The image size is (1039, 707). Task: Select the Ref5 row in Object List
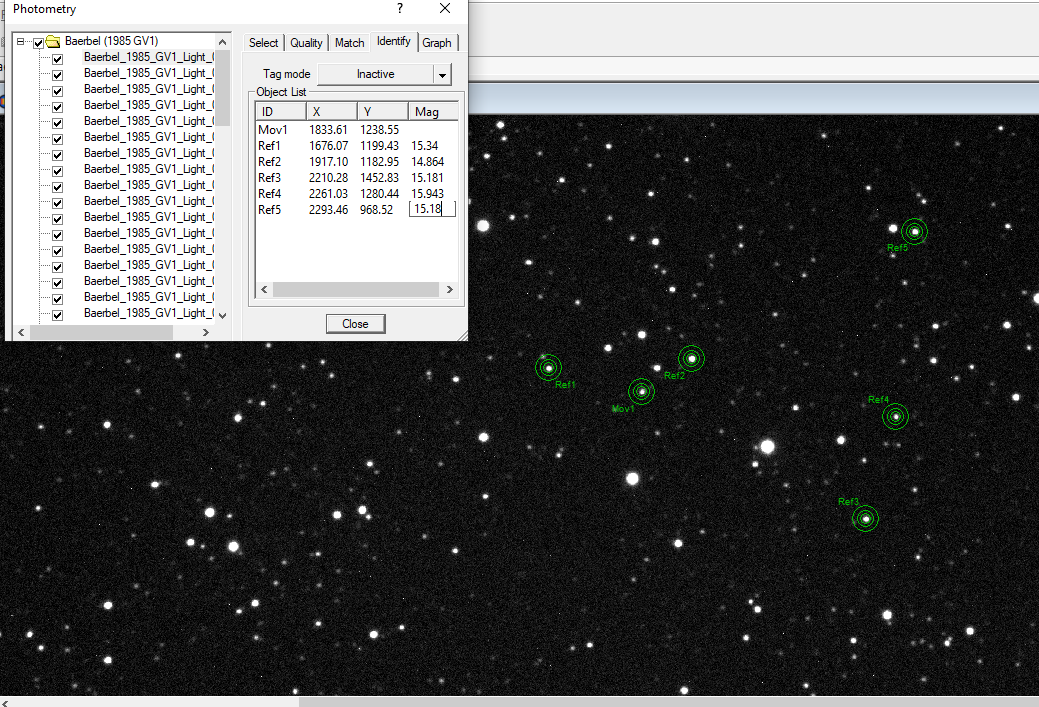[356, 209]
